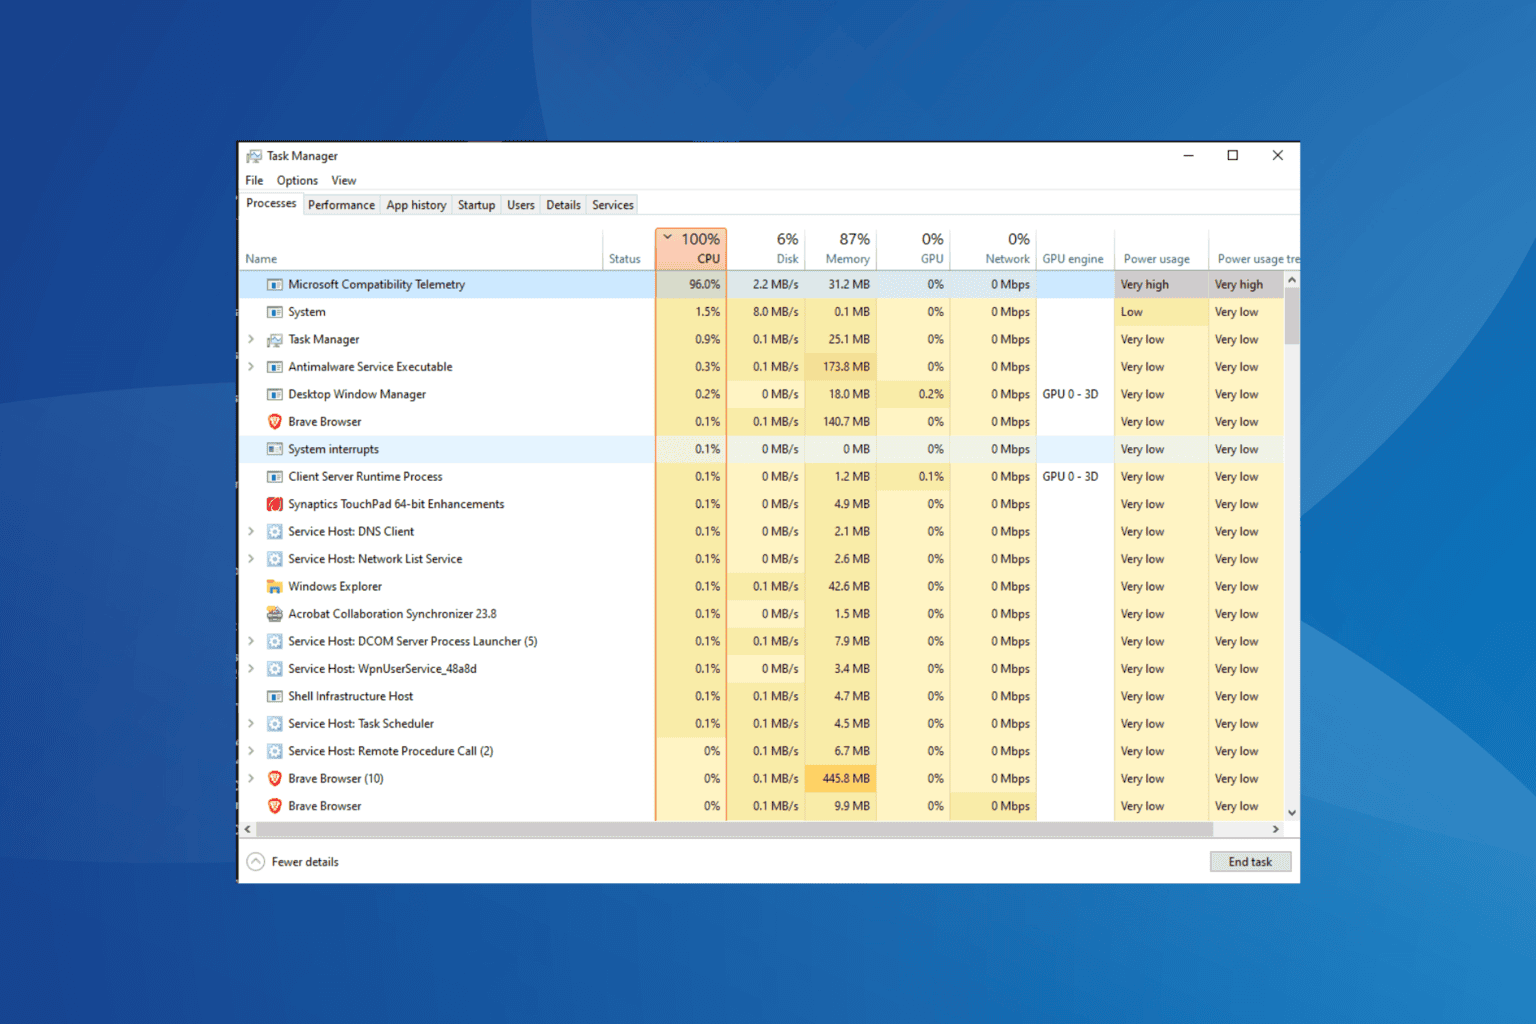Click the Client Server Runtime Process icon
Image resolution: width=1536 pixels, height=1024 pixels.
click(x=275, y=477)
